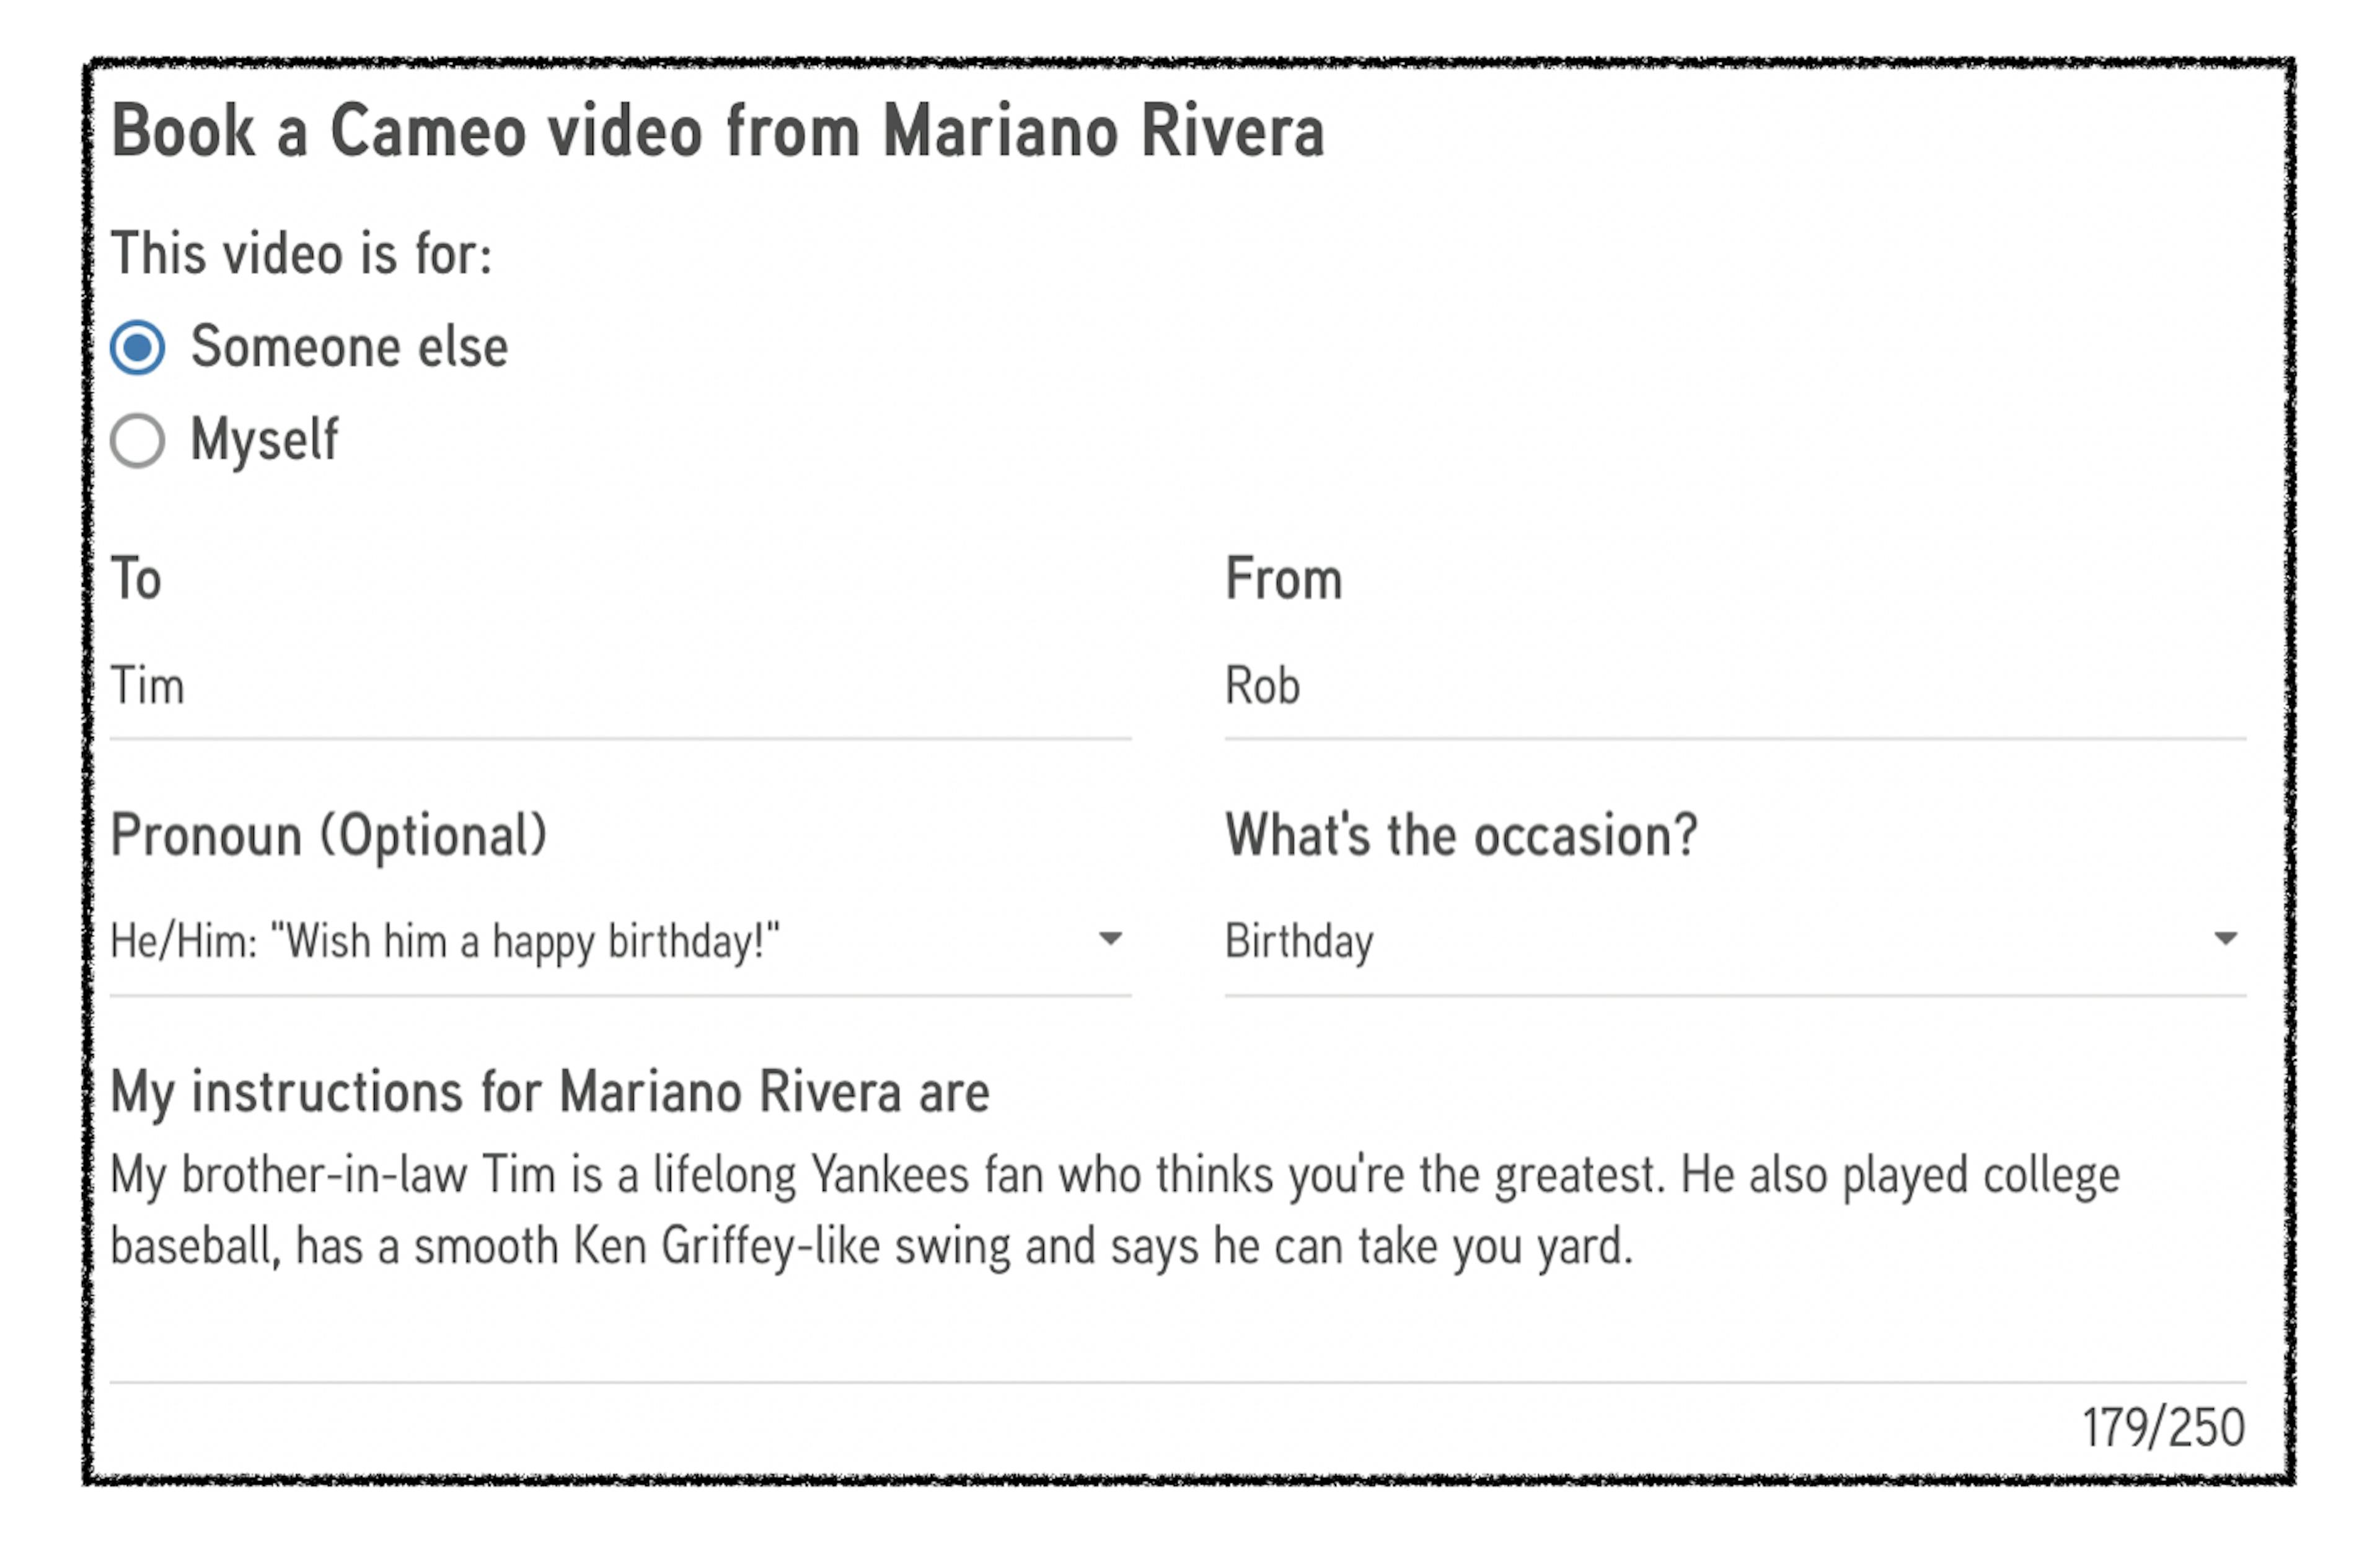Click the empty line below the instructions text

tap(1178, 1330)
